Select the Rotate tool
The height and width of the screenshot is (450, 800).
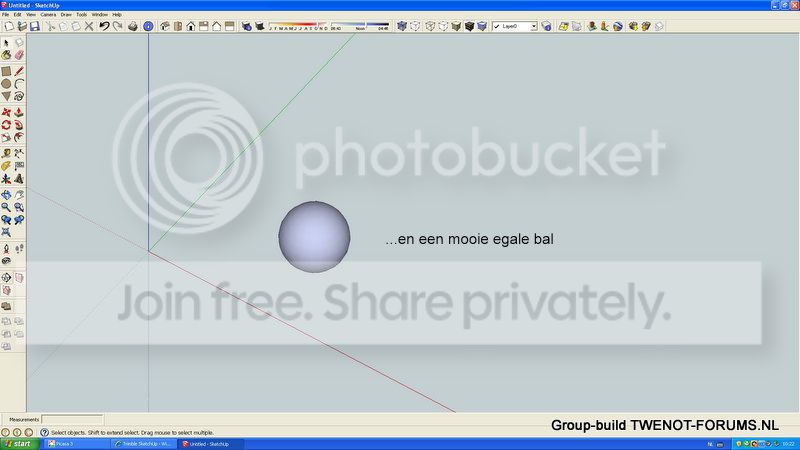pos(6,125)
